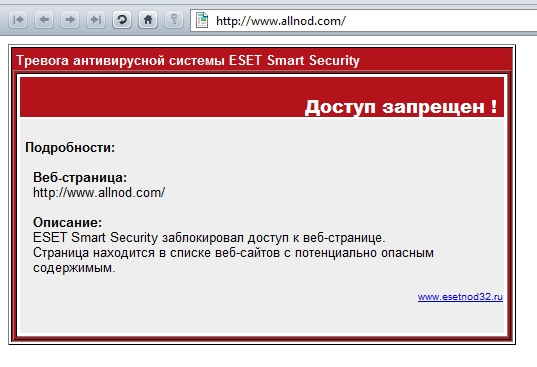Click the Fast Forward toolbar button

click(96, 20)
